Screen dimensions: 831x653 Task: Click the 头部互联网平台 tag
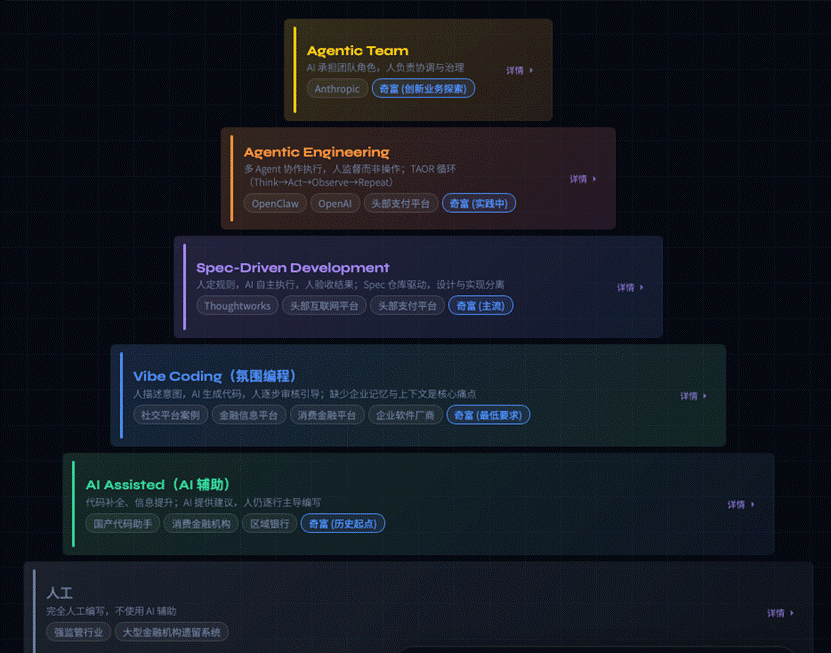(324, 306)
